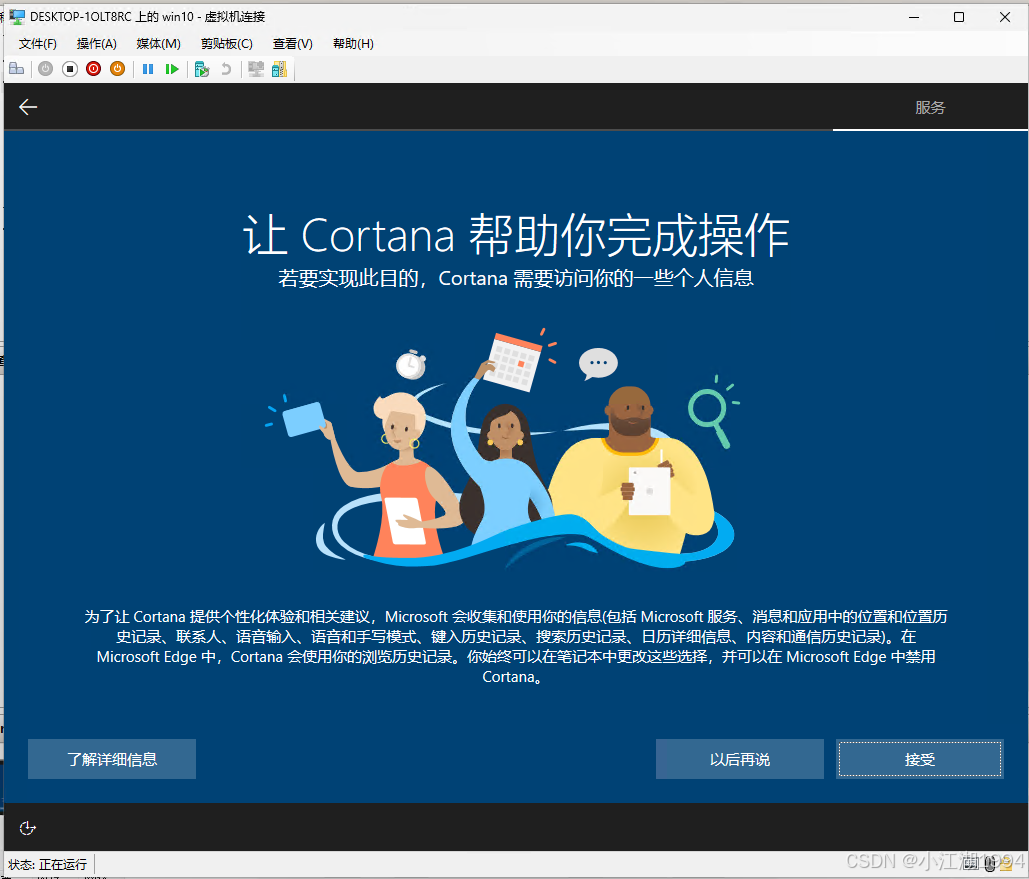The height and width of the screenshot is (879, 1029).
Task: Create a checkpoint using the toolbar icon
Action: coord(201,69)
